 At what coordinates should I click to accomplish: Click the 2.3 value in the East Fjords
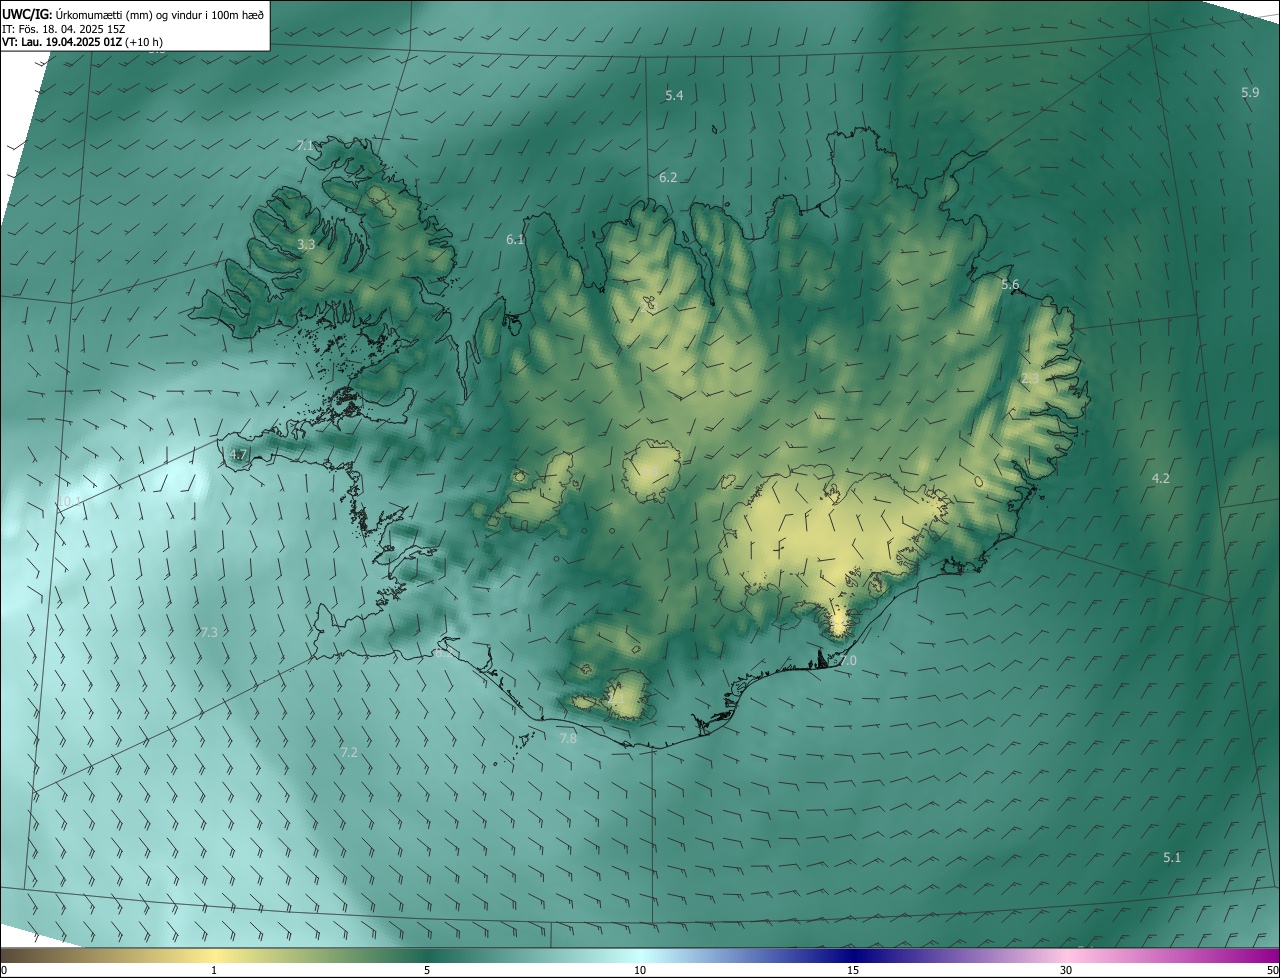1030,379
